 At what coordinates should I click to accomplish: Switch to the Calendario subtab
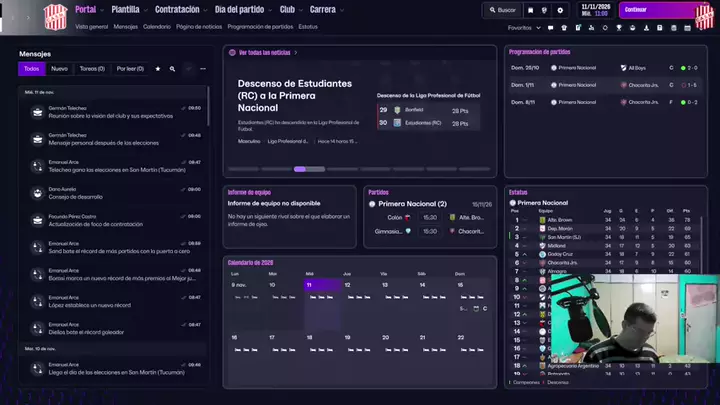tap(157, 27)
